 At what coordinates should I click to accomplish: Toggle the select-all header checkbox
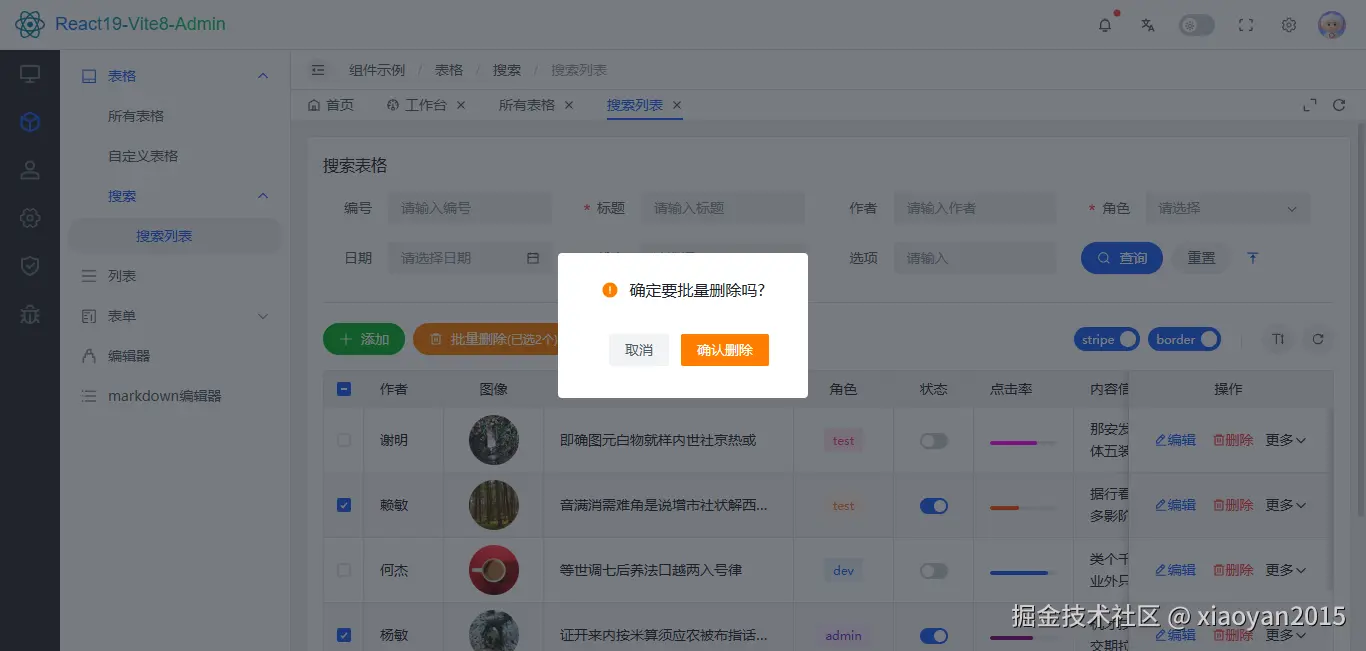point(344,389)
